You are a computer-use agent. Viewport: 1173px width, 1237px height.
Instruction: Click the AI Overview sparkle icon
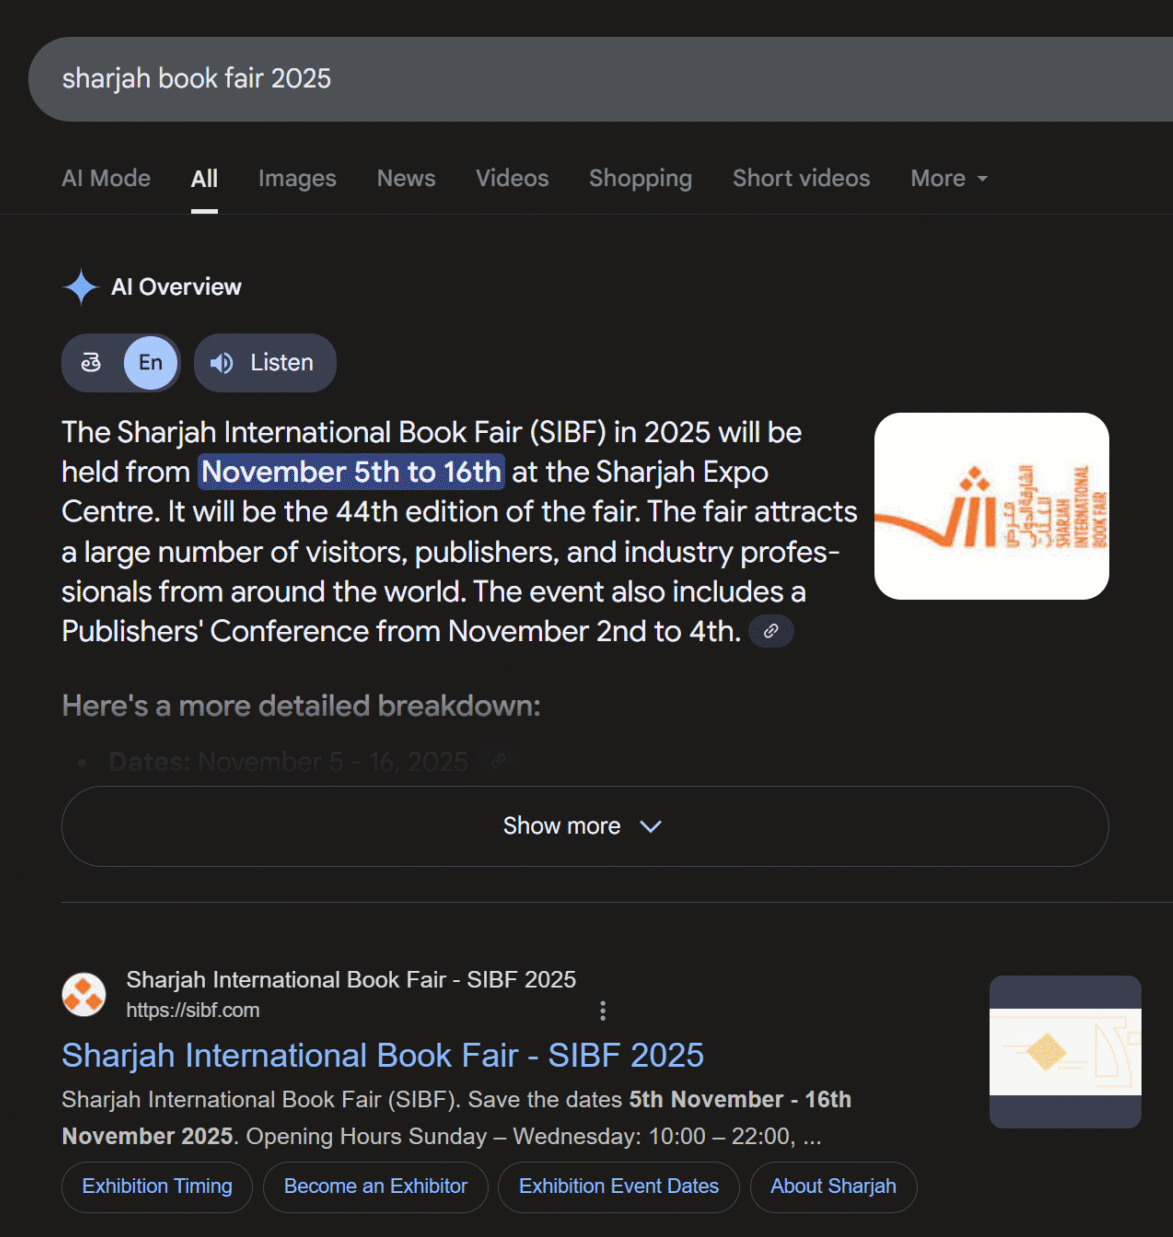[x=80, y=287]
